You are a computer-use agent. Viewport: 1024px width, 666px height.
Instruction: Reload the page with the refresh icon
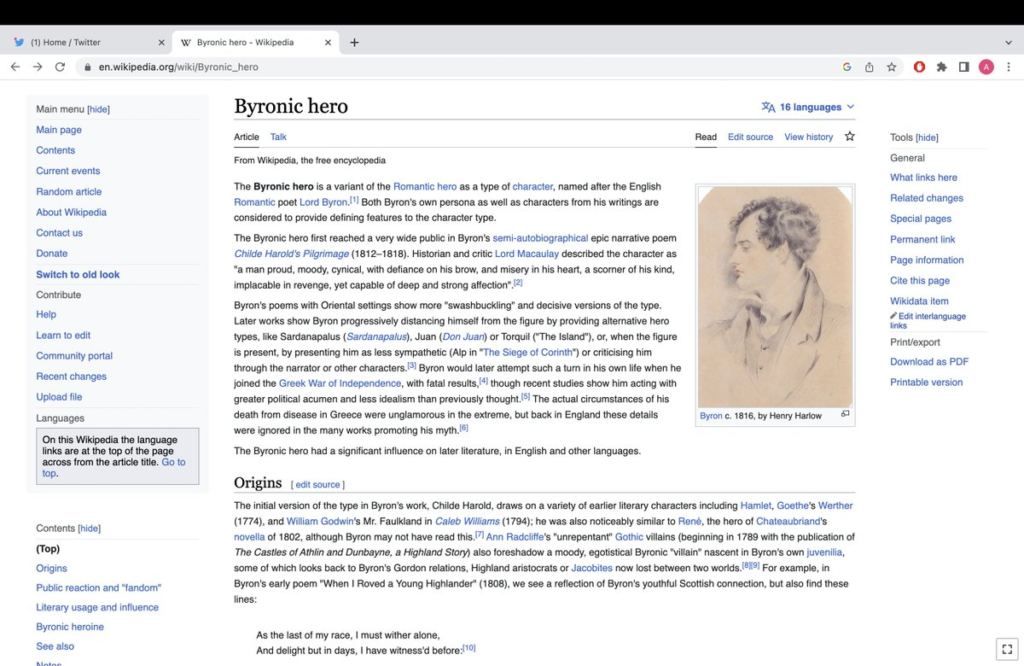(x=60, y=67)
